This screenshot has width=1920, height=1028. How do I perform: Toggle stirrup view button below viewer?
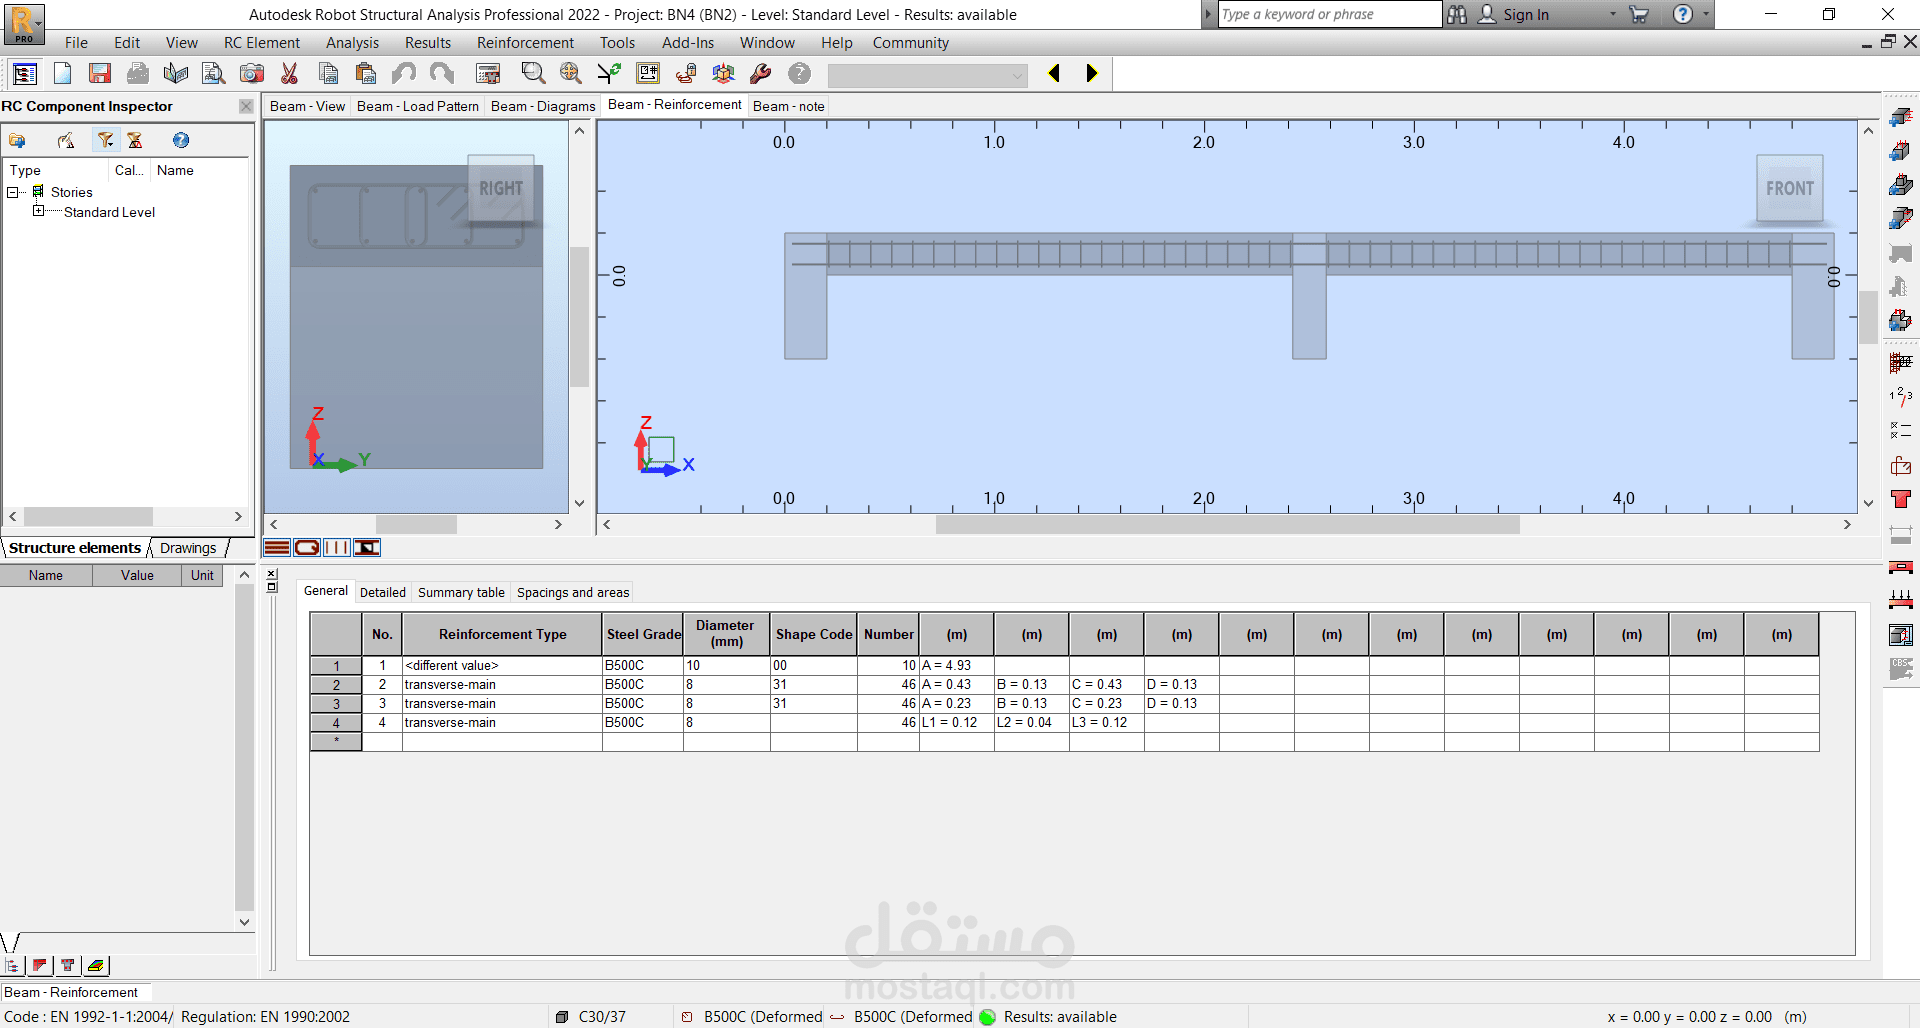[307, 547]
